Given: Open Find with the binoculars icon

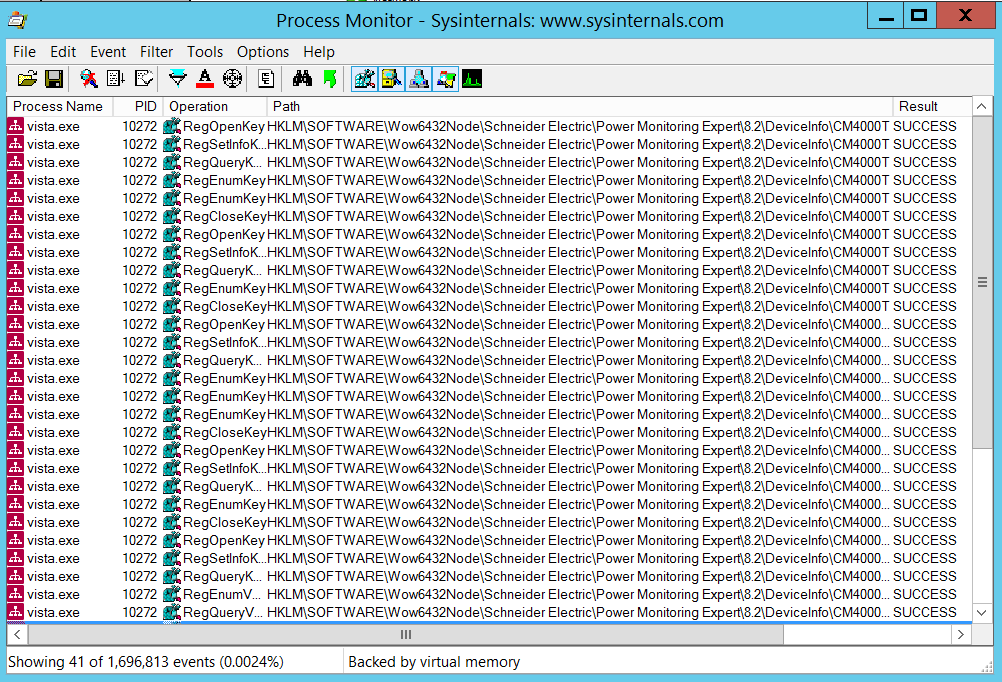Looking at the screenshot, I should point(302,79).
